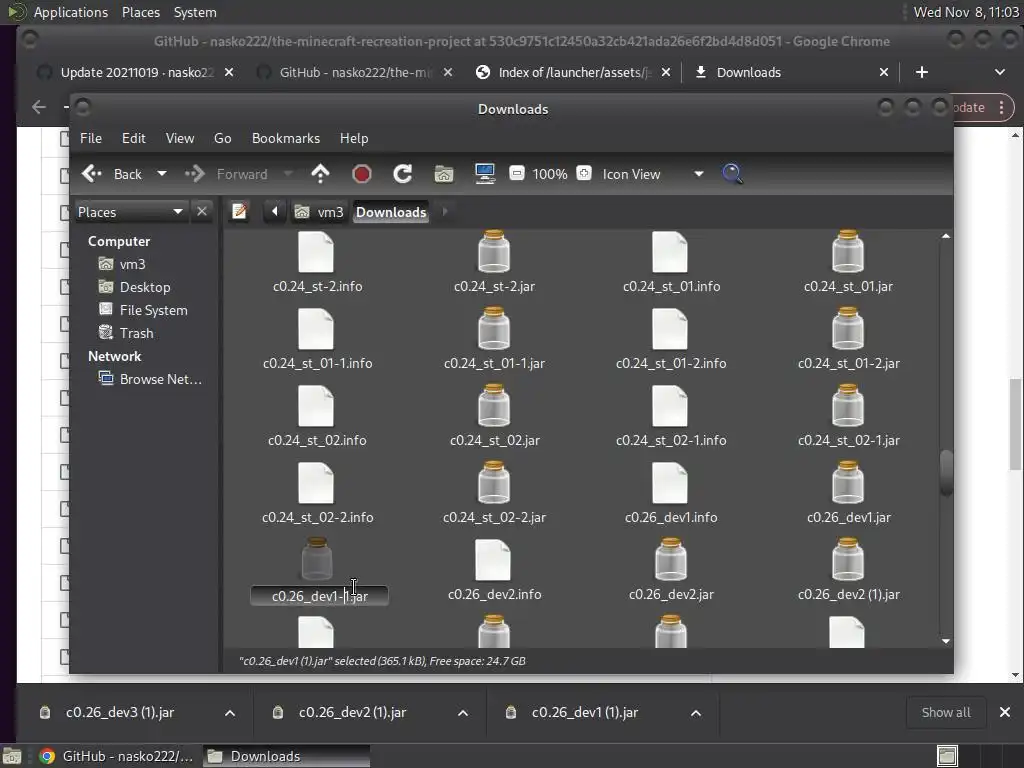Image resolution: width=1024 pixels, height=768 pixels.
Task: Open the Go menu
Action: point(223,138)
